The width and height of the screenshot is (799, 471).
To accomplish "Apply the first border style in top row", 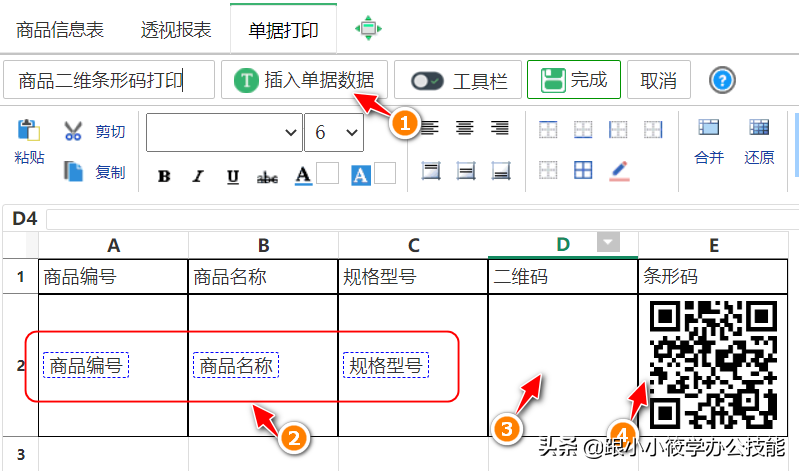I will [548, 129].
